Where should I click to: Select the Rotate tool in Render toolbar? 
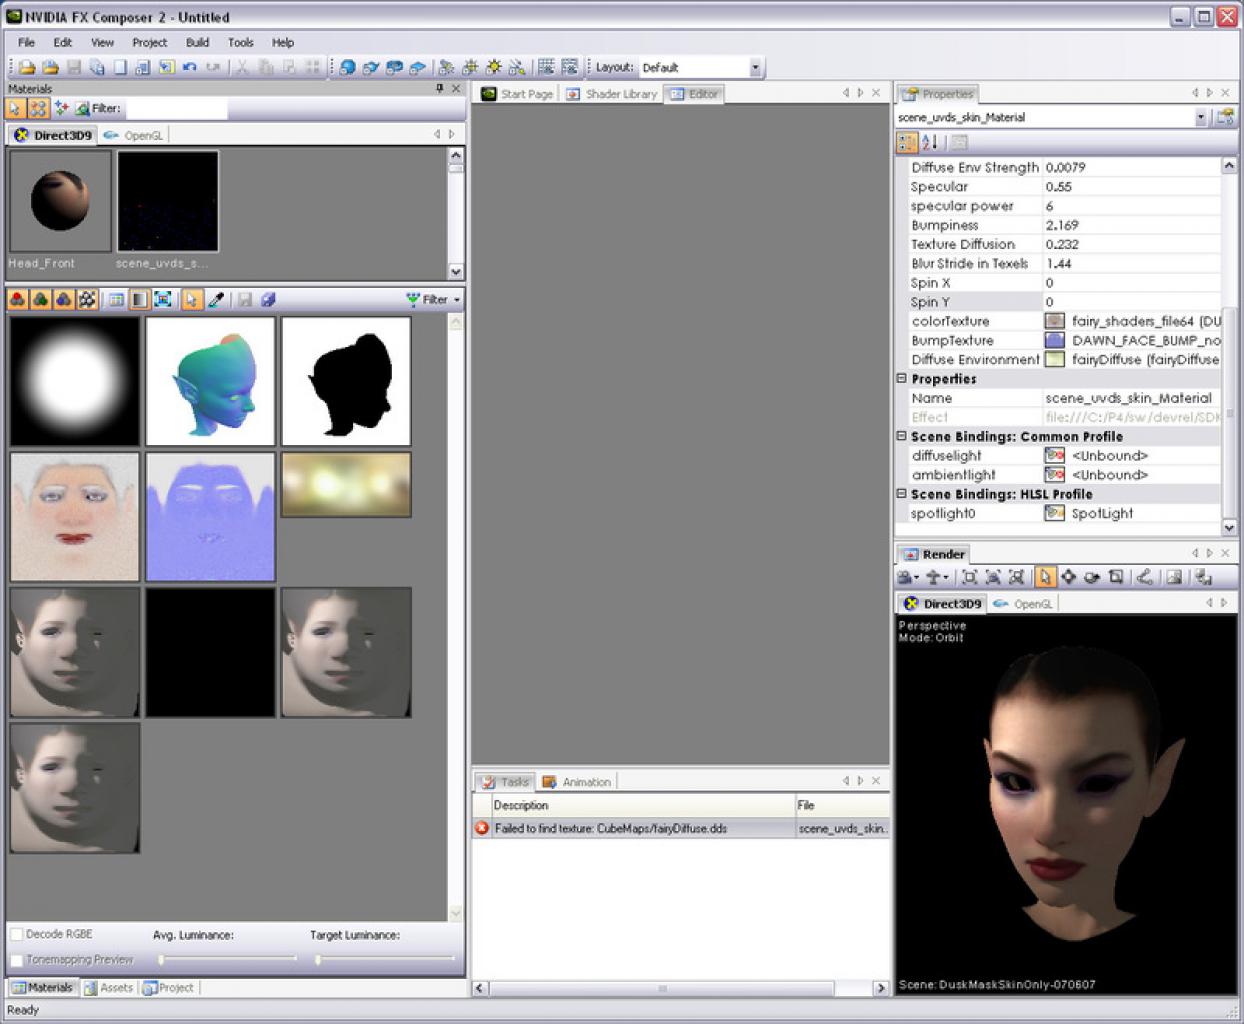click(1092, 577)
